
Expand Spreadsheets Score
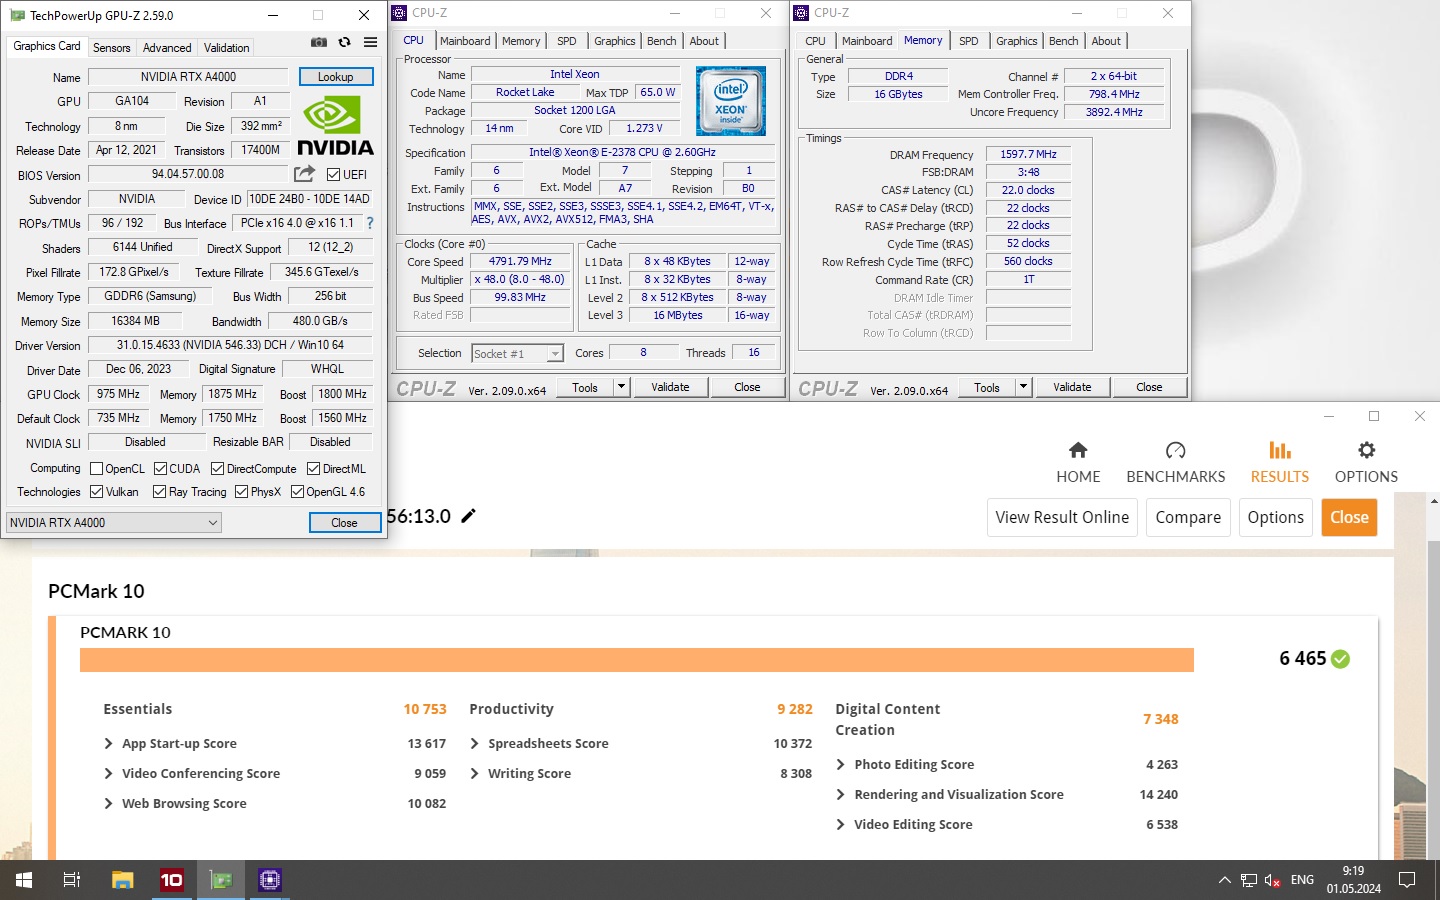coord(474,743)
